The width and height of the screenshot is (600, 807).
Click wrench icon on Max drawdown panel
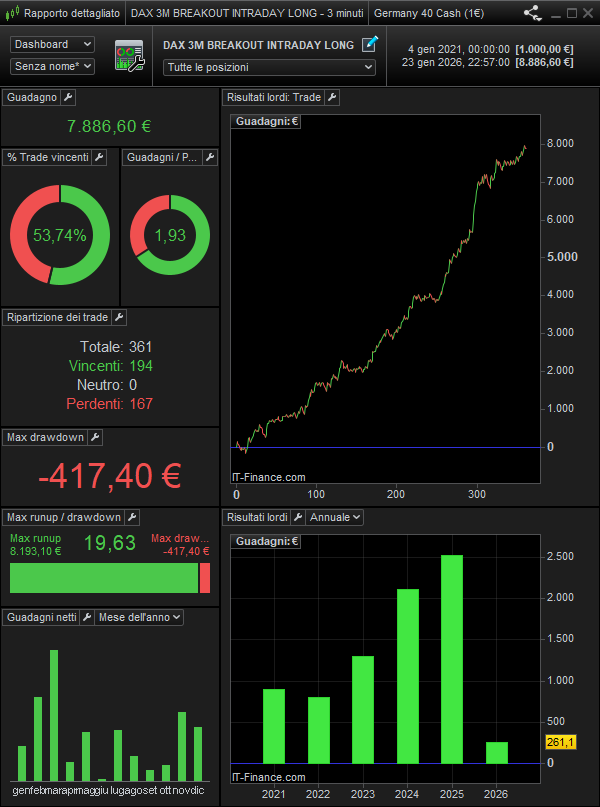[95, 437]
